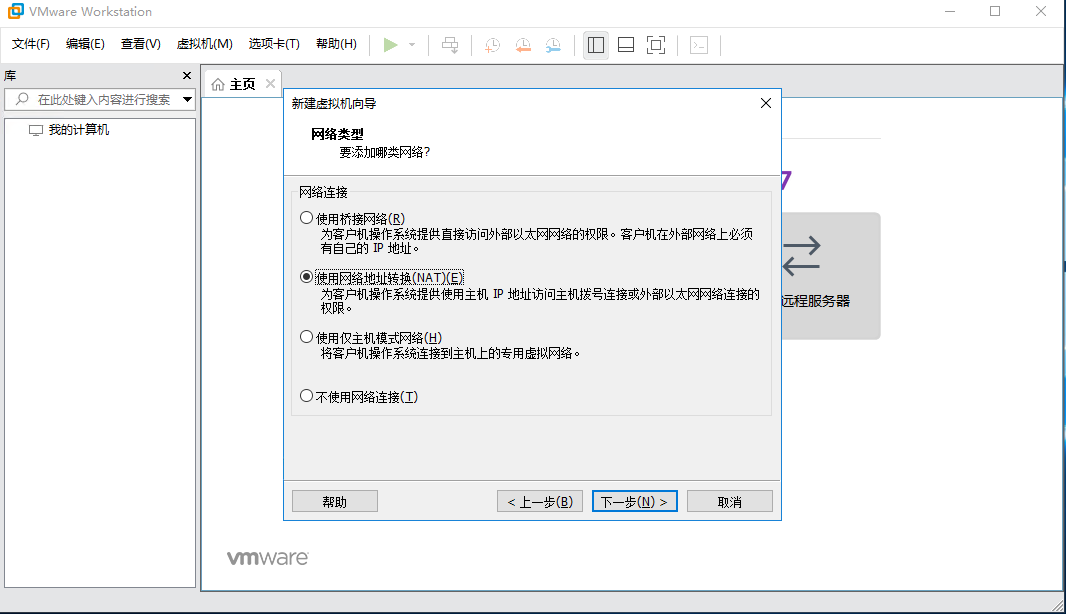Switch to the 主页 tab
The image size is (1066, 614).
[243, 84]
